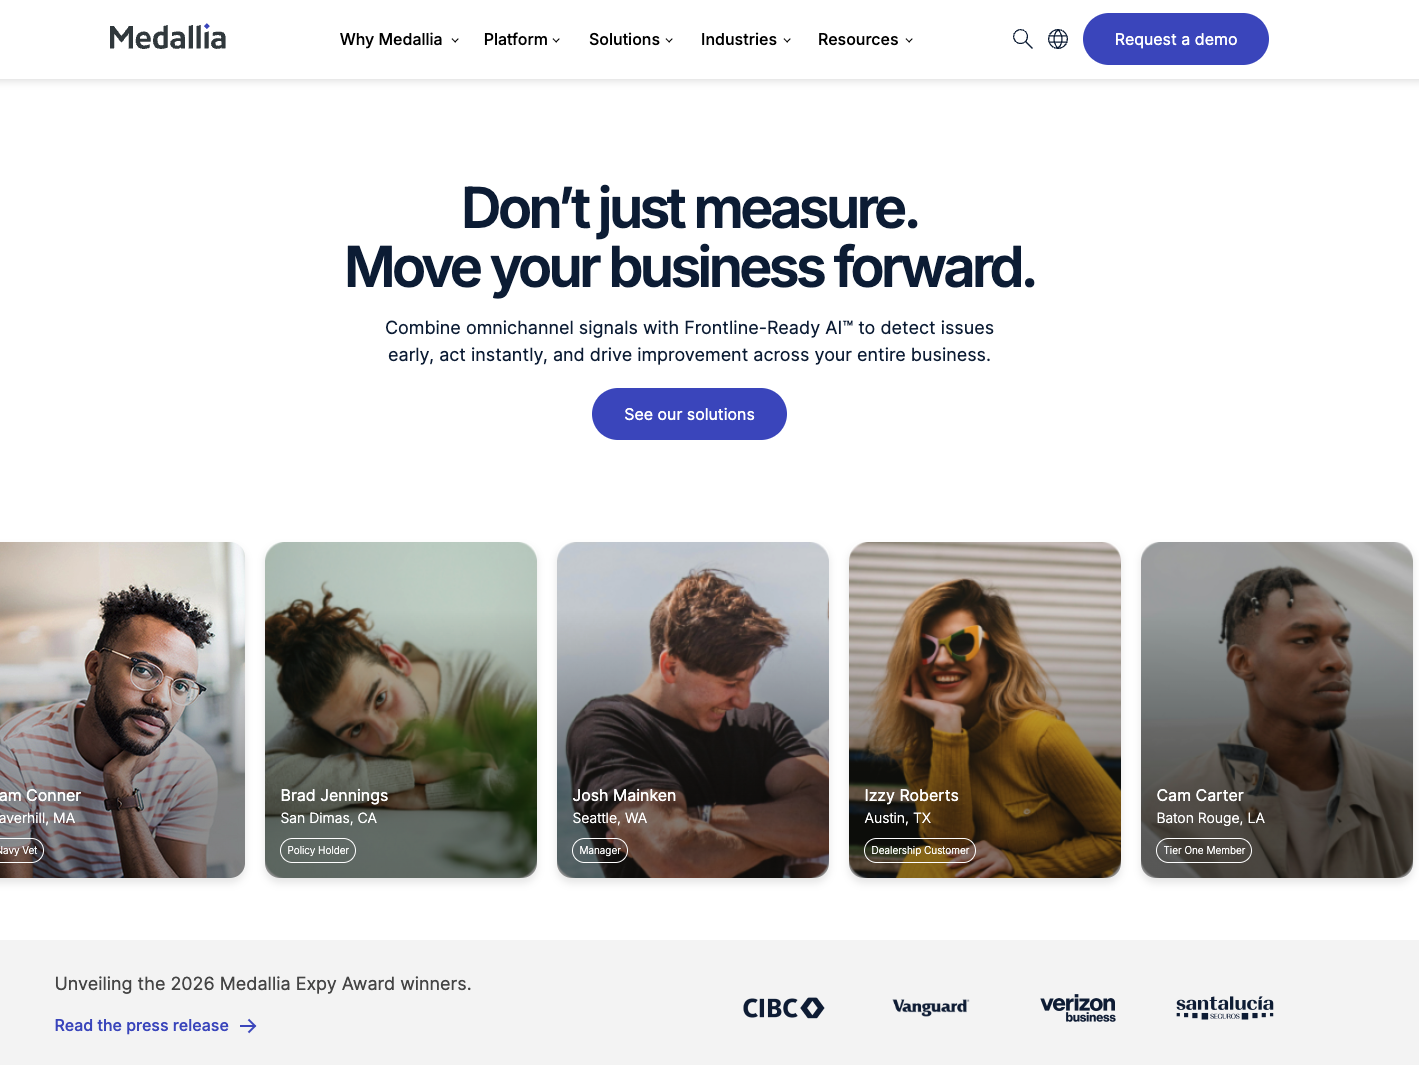Screen dimensions: 1419x1065
Task: Select the Brad Jennings profile card
Action: point(401,710)
